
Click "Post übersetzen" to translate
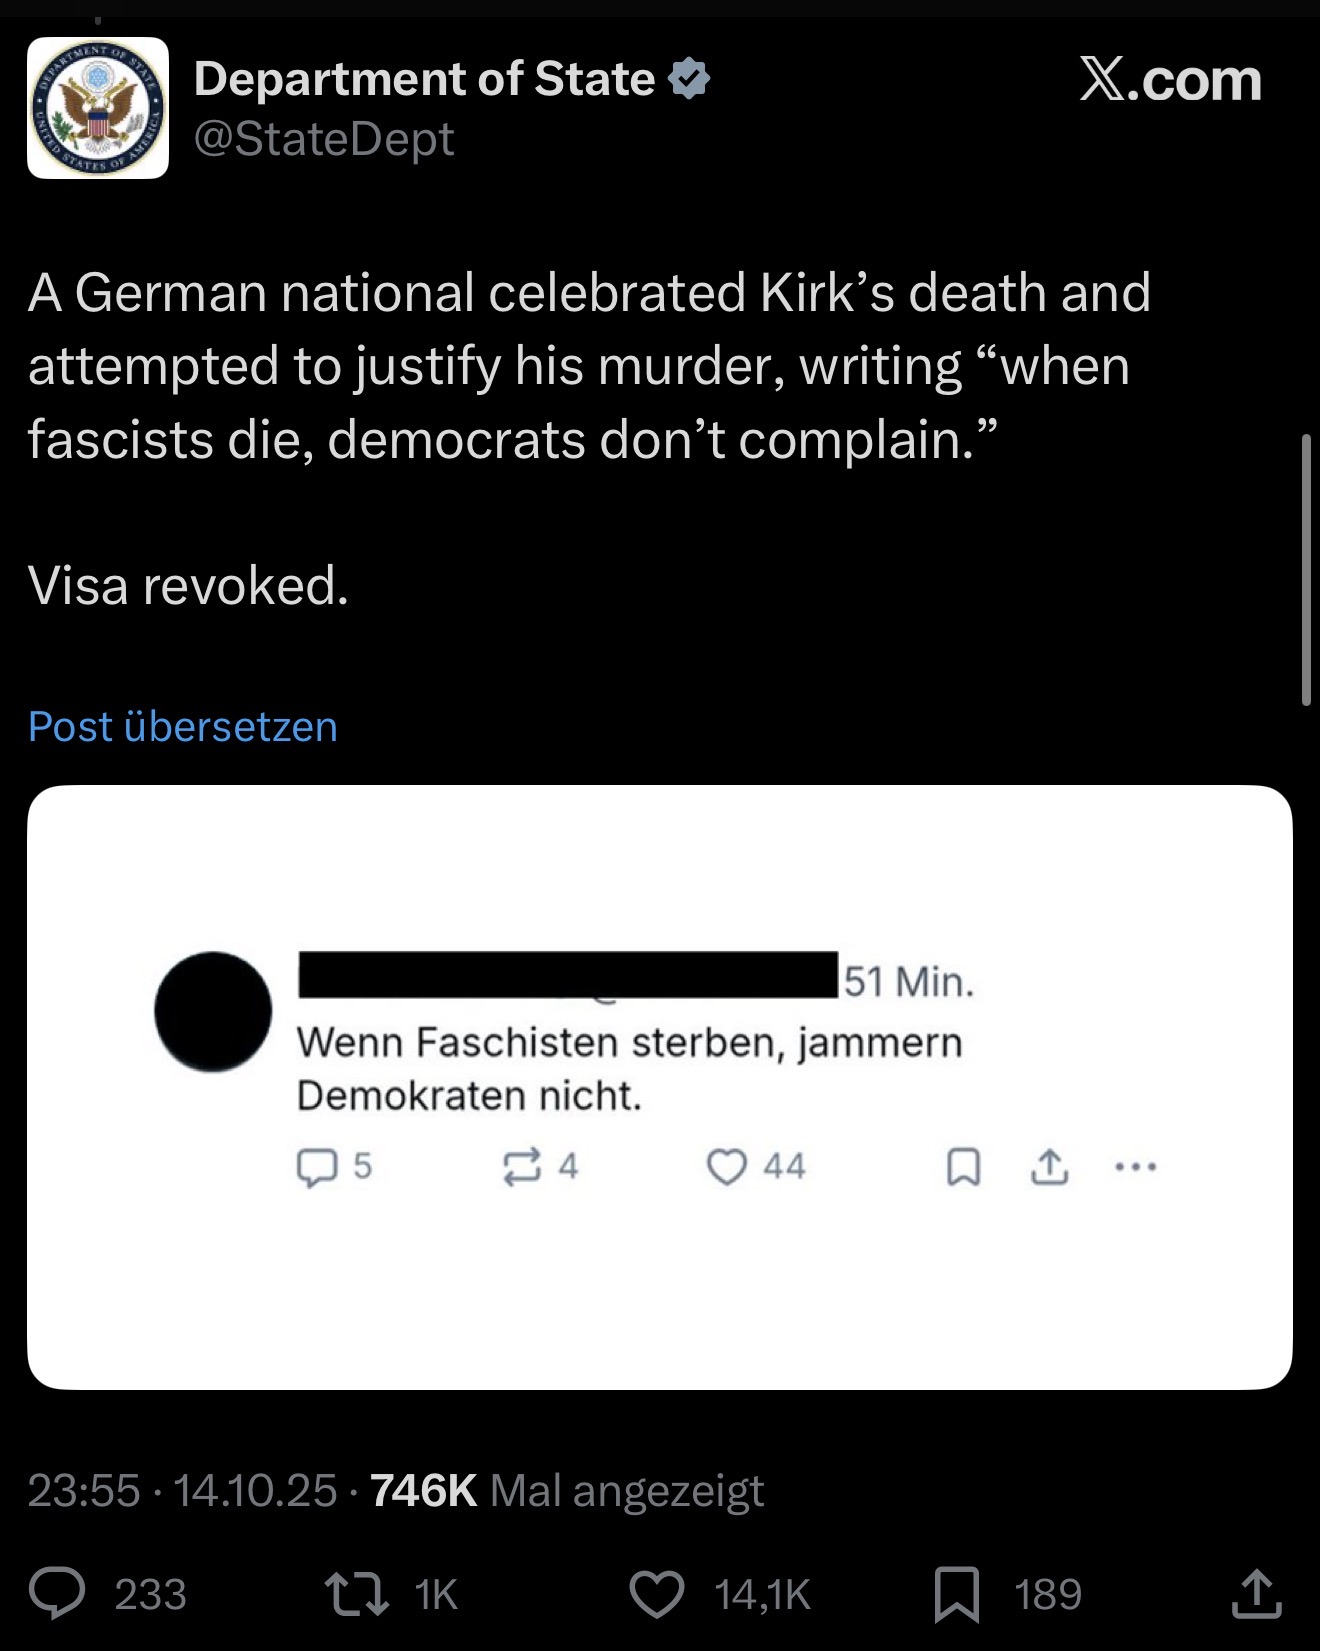coord(183,726)
